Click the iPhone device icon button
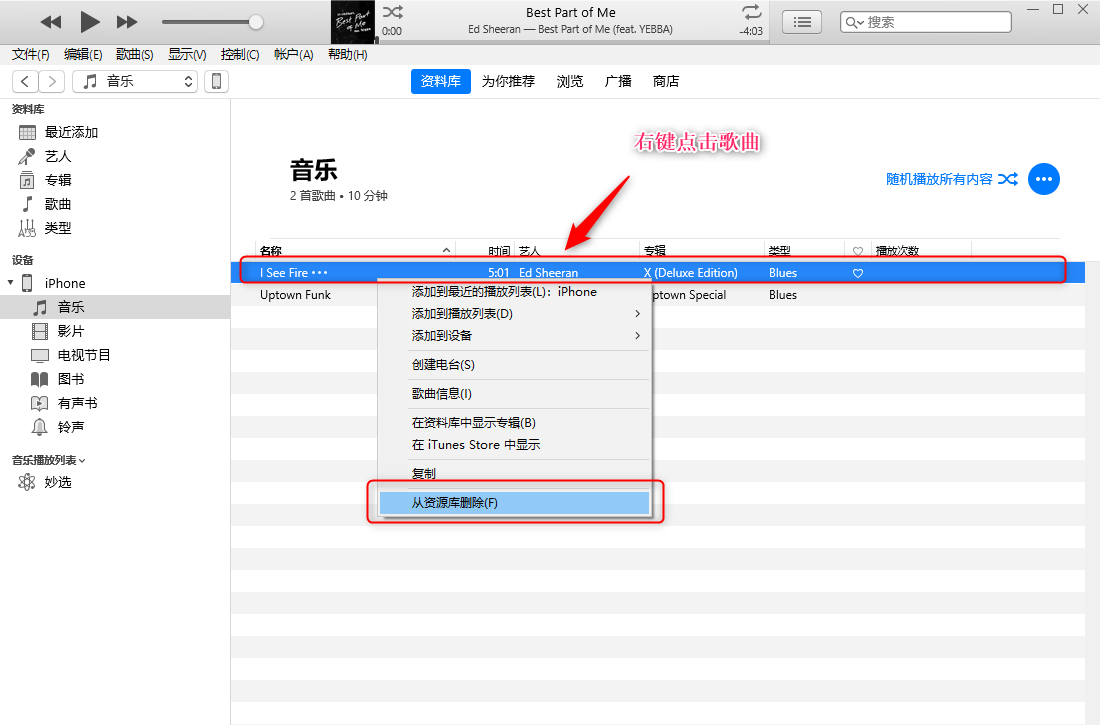 coord(217,81)
